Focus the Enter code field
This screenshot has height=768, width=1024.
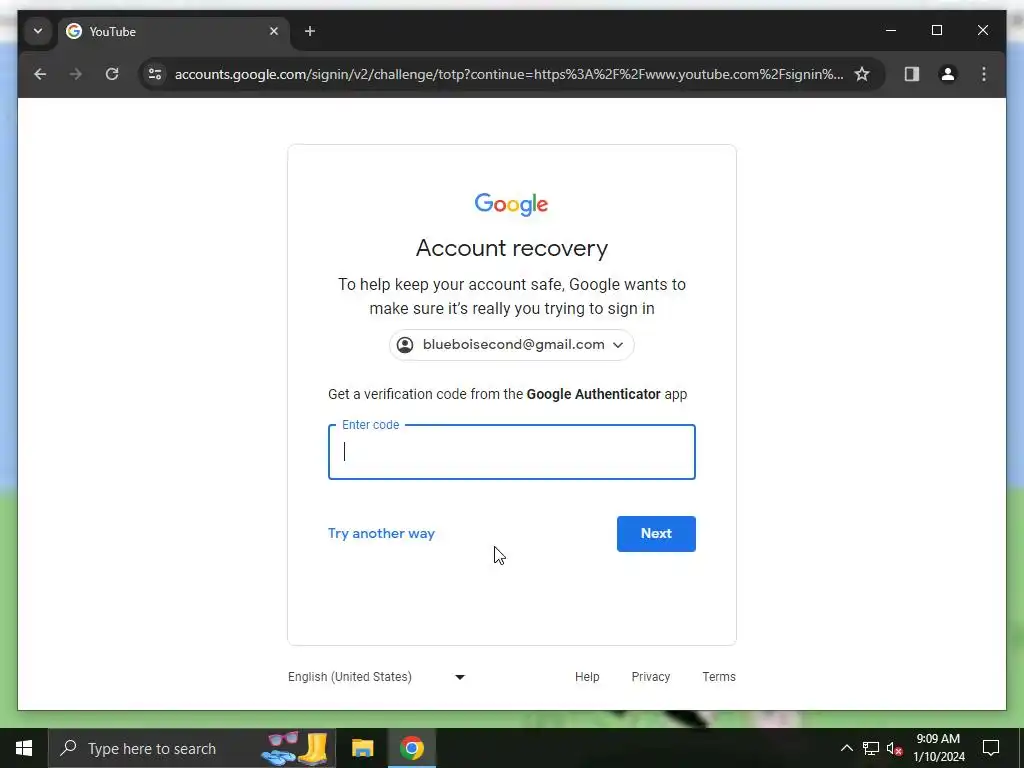pos(511,452)
